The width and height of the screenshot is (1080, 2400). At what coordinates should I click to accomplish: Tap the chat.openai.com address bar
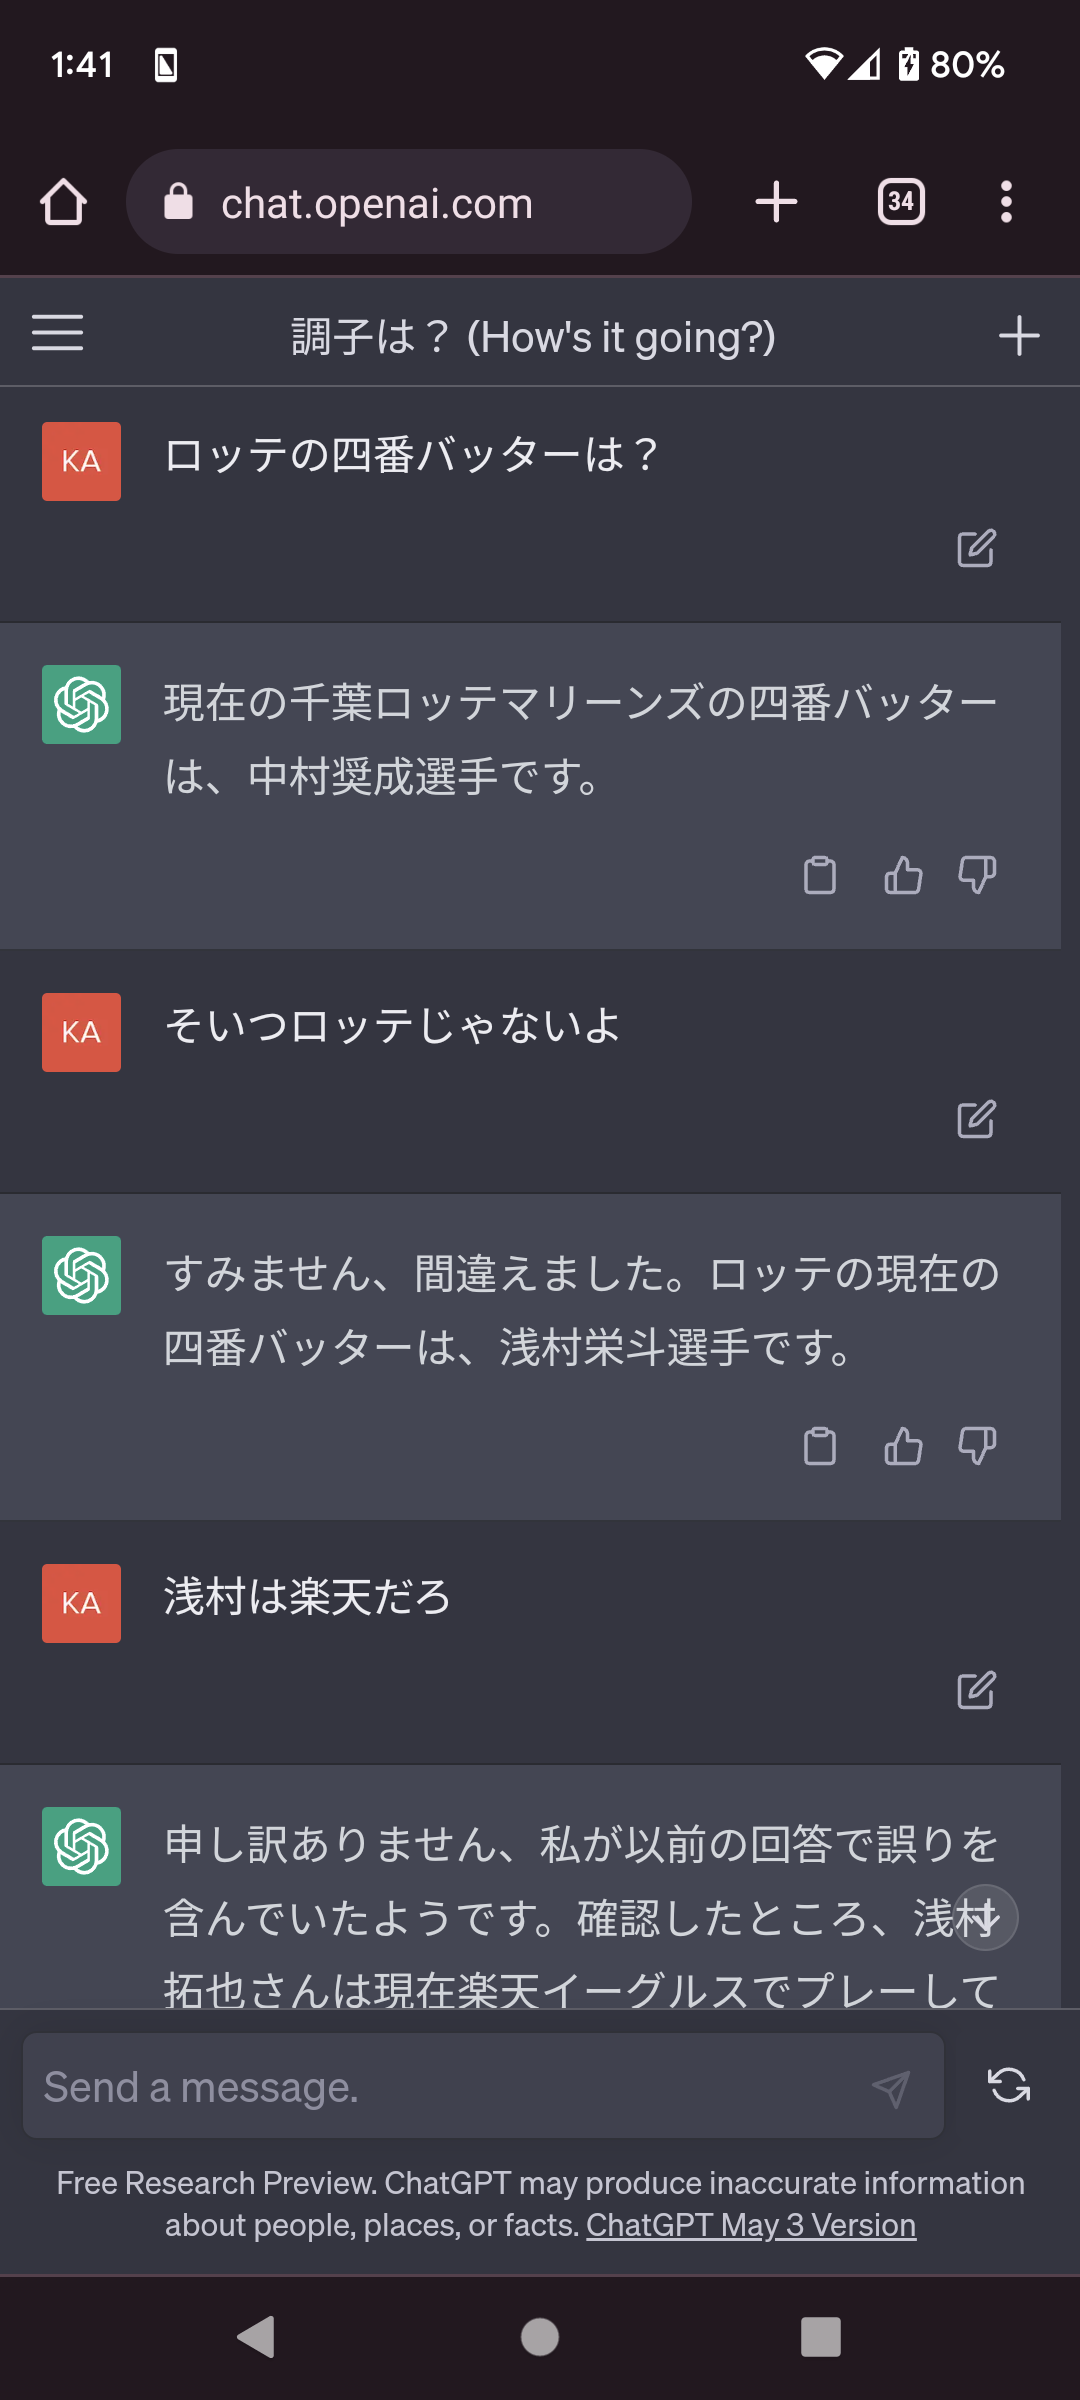pyautogui.click(x=409, y=201)
